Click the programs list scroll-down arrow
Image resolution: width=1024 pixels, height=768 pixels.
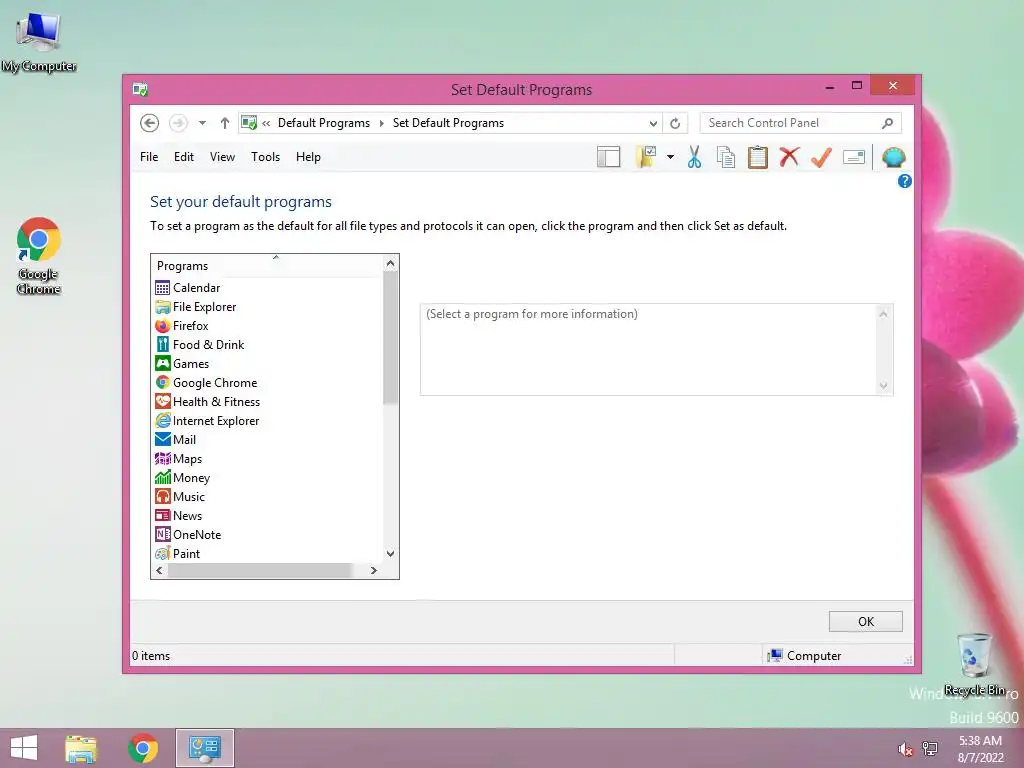tap(390, 553)
